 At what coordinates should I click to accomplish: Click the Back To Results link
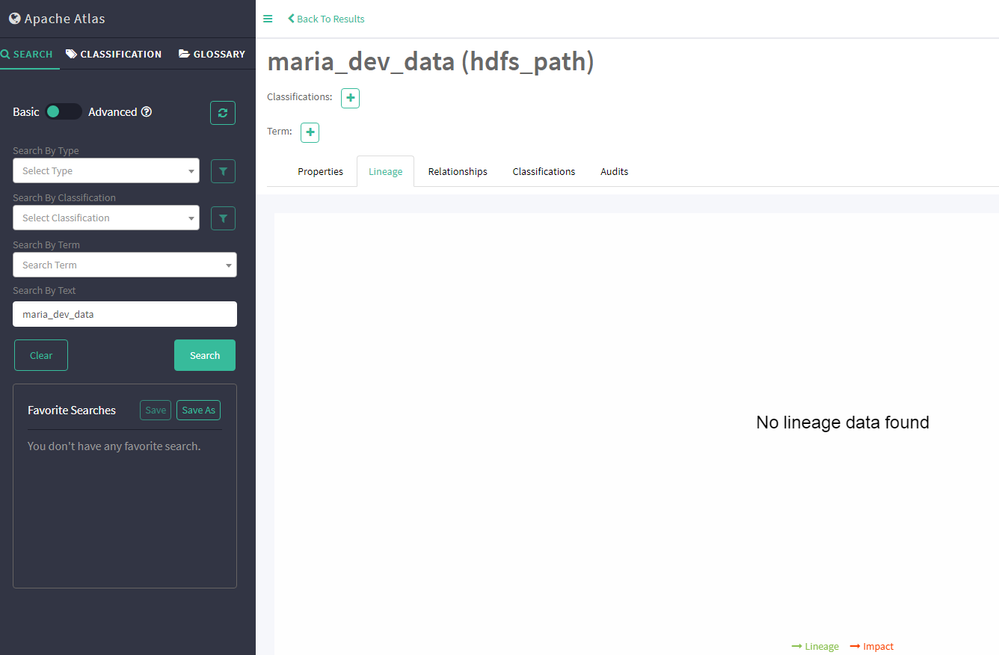(326, 19)
